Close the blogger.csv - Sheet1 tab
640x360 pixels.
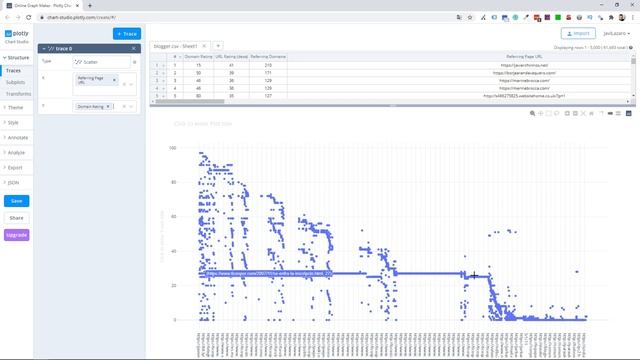(204, 46)
